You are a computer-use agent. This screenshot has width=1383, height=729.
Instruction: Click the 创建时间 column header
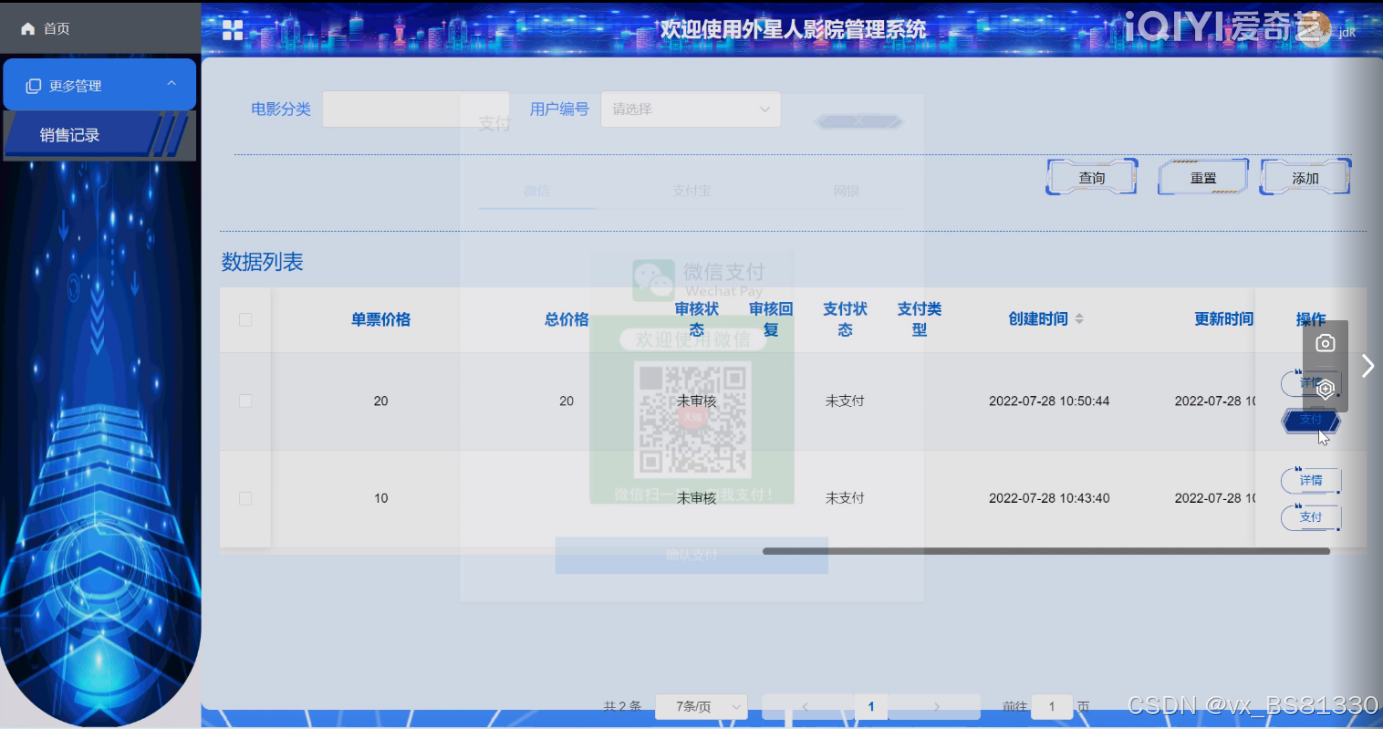click(1038, 319)
